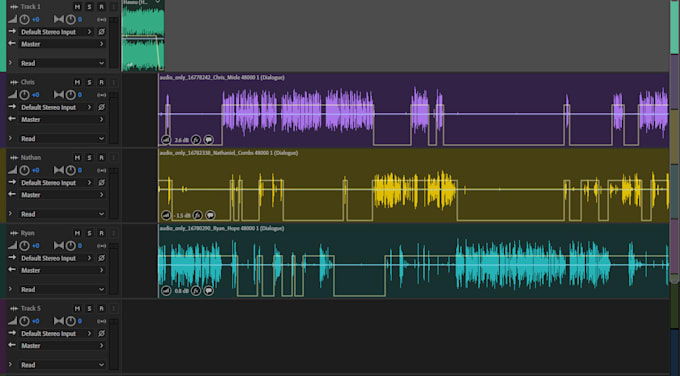The height and width of the screenshot is (376, 680).
Task: Open Nathan track Master output dropdown
Action: 62,195
